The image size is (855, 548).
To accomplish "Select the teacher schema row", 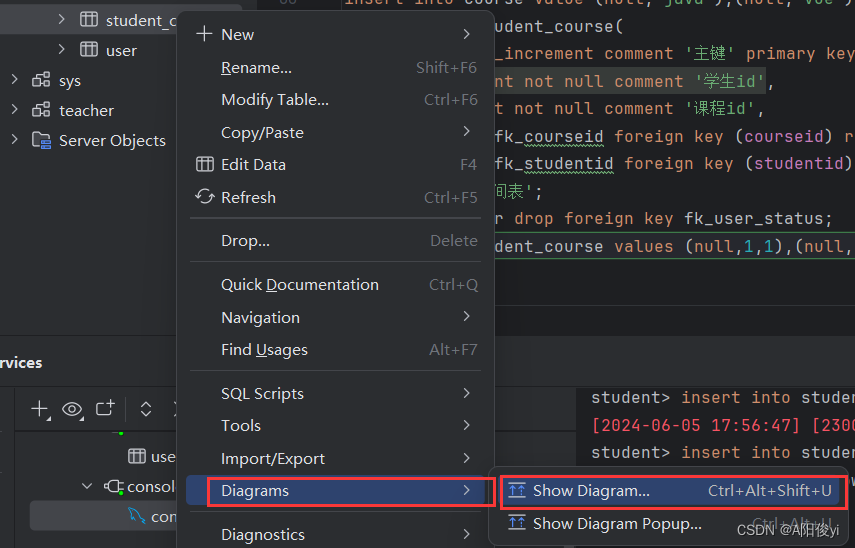I will (x=90, y=111).
